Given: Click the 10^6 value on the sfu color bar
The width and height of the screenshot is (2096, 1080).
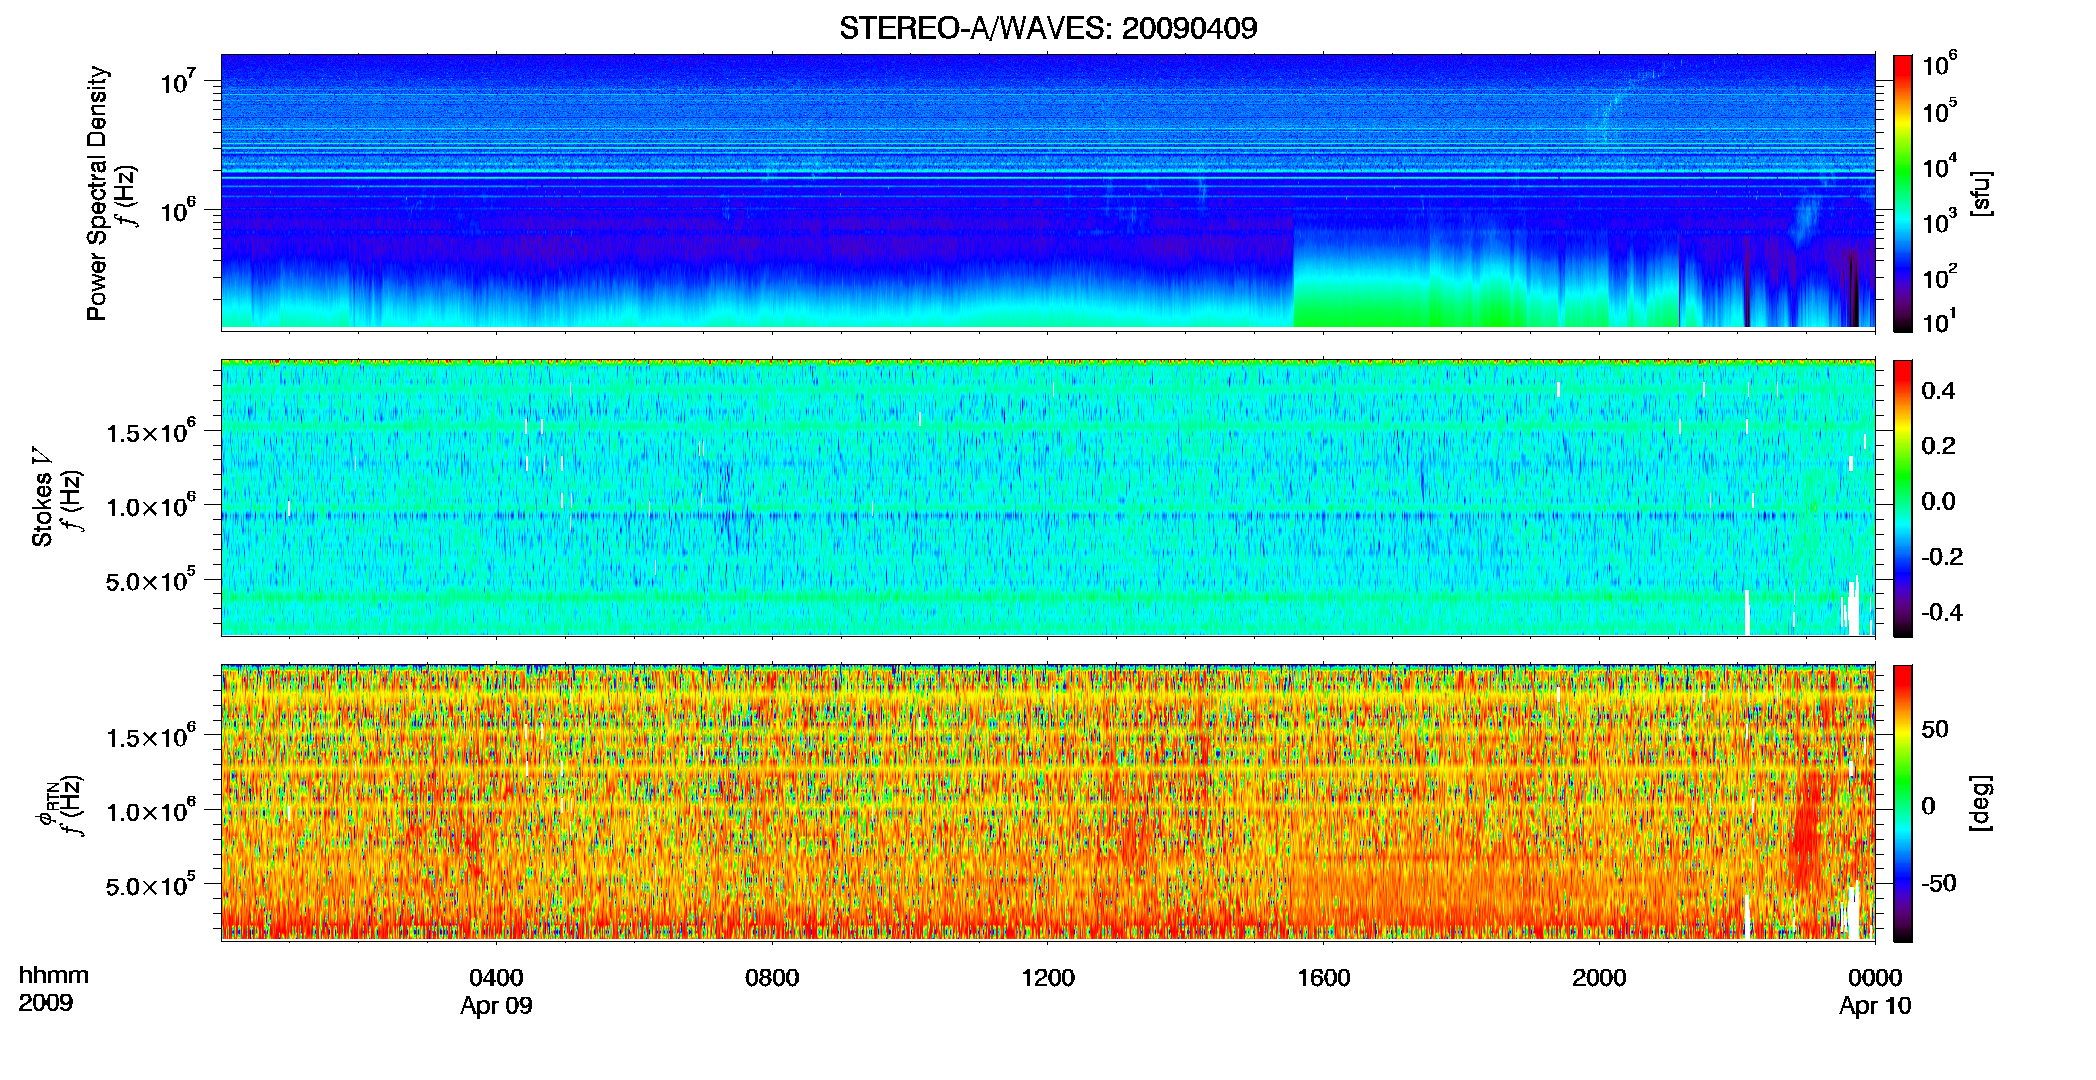Looking at the screenshot, I should coord(1939,64).
